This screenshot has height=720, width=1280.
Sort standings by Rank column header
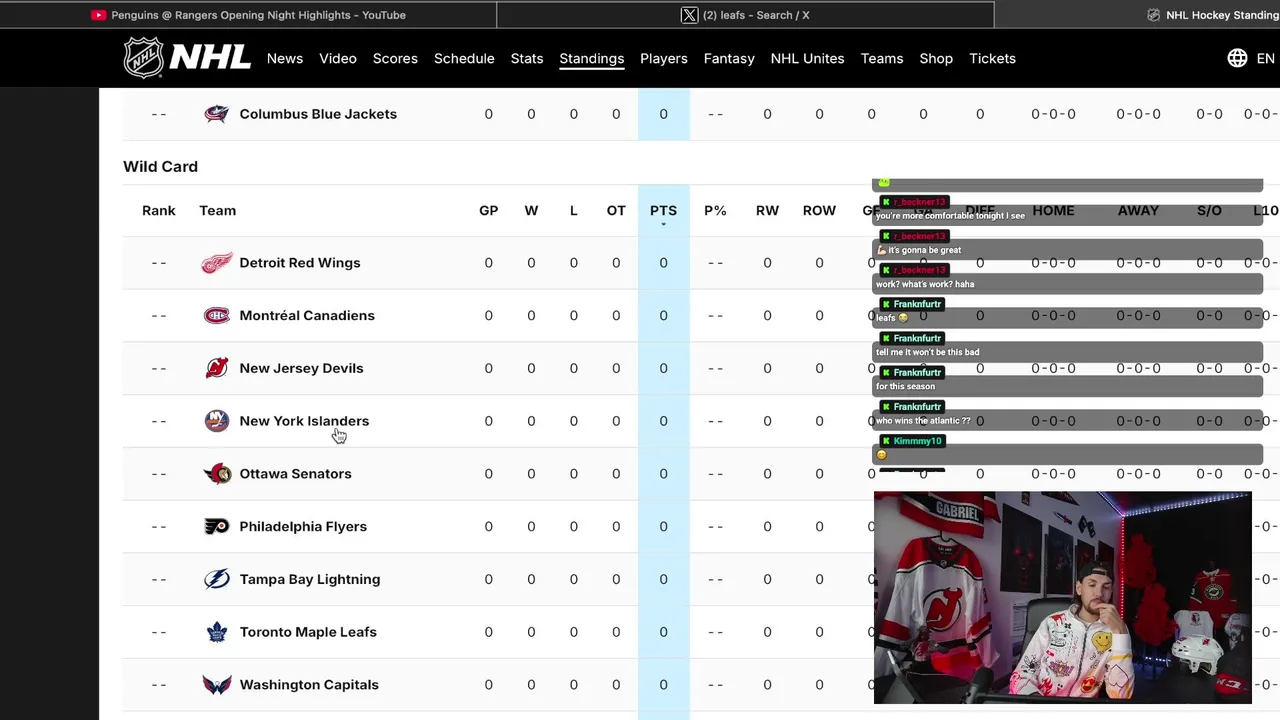click(158, 211)
